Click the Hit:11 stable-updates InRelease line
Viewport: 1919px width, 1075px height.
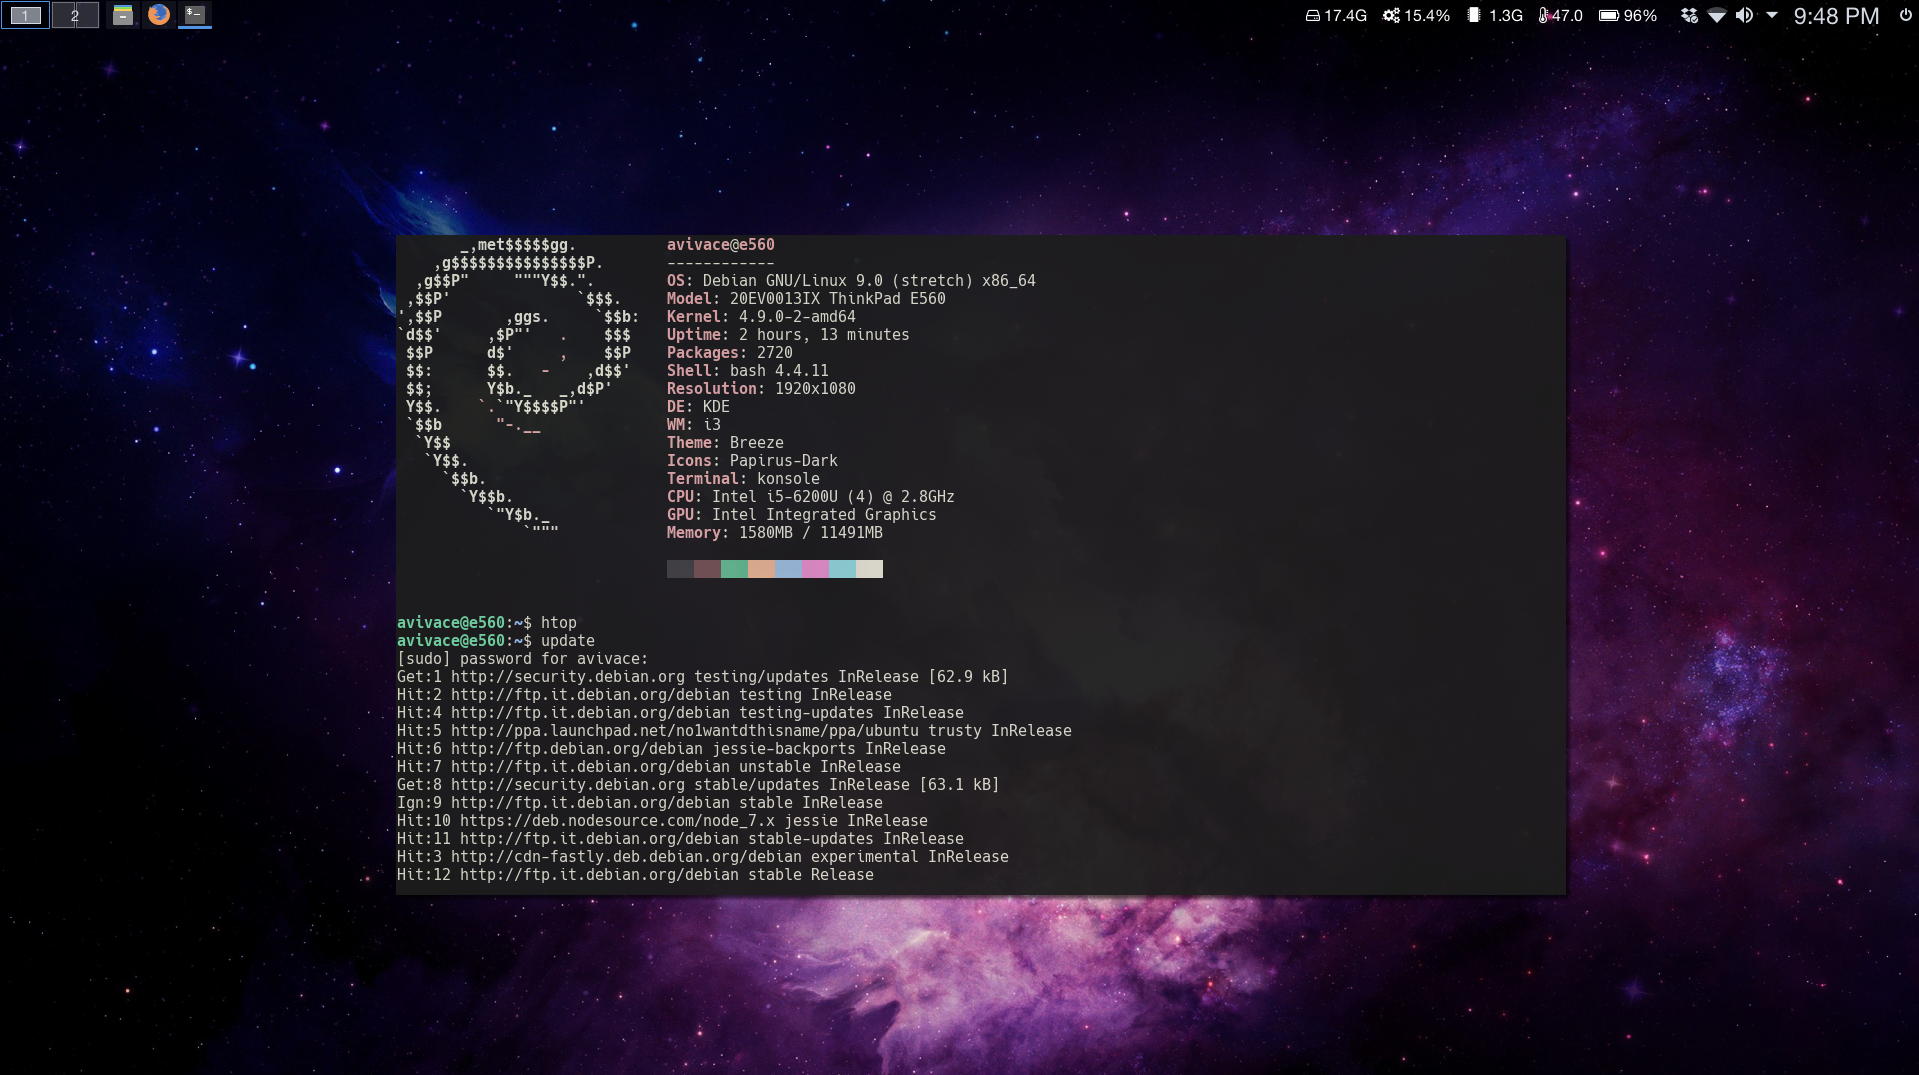[x=680, y=839]
